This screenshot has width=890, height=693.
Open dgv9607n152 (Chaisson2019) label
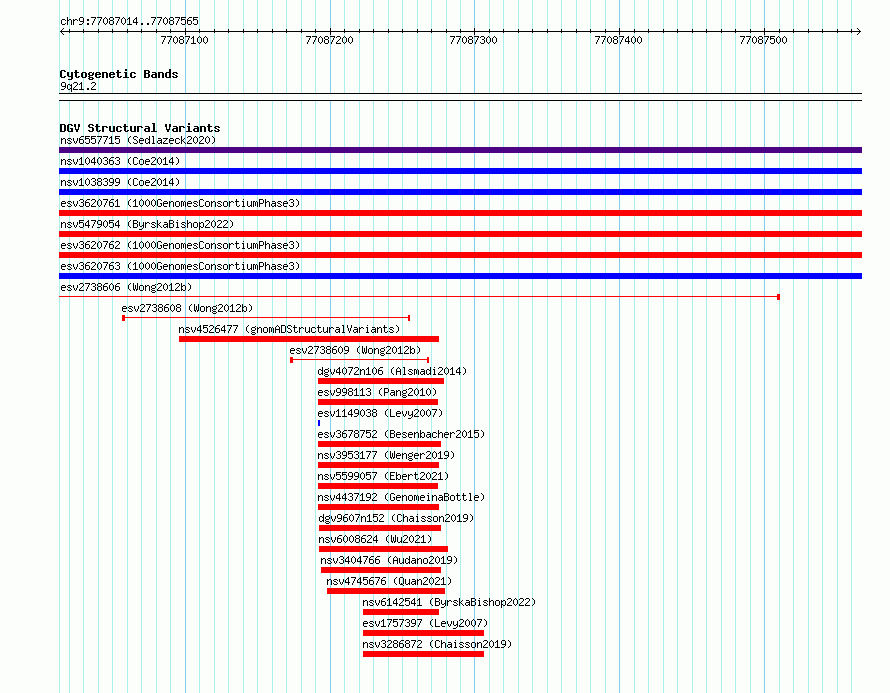point(396,518)
